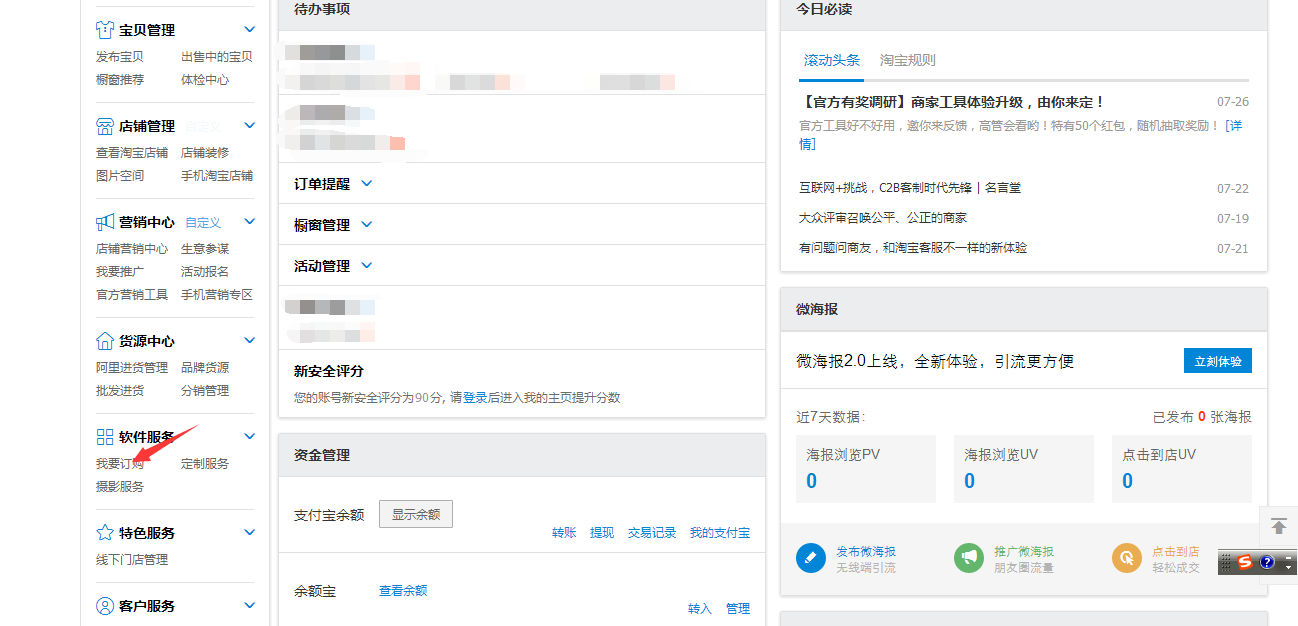Image resolution: width=1298 pixels, height=626 pixels.
Task: Open the 大众评审召唤公平 news item
Action: tap(883, 218)
